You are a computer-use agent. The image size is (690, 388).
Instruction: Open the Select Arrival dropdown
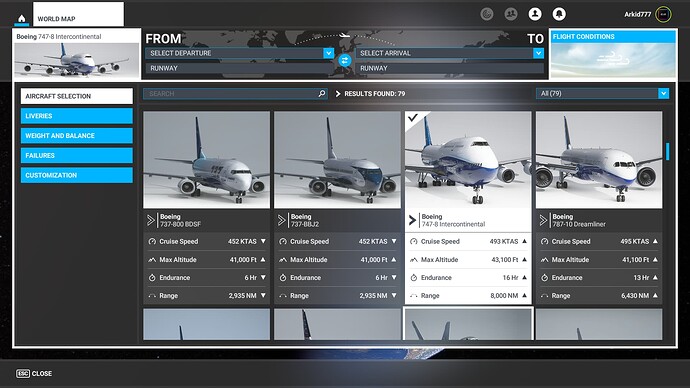(450, 53)
